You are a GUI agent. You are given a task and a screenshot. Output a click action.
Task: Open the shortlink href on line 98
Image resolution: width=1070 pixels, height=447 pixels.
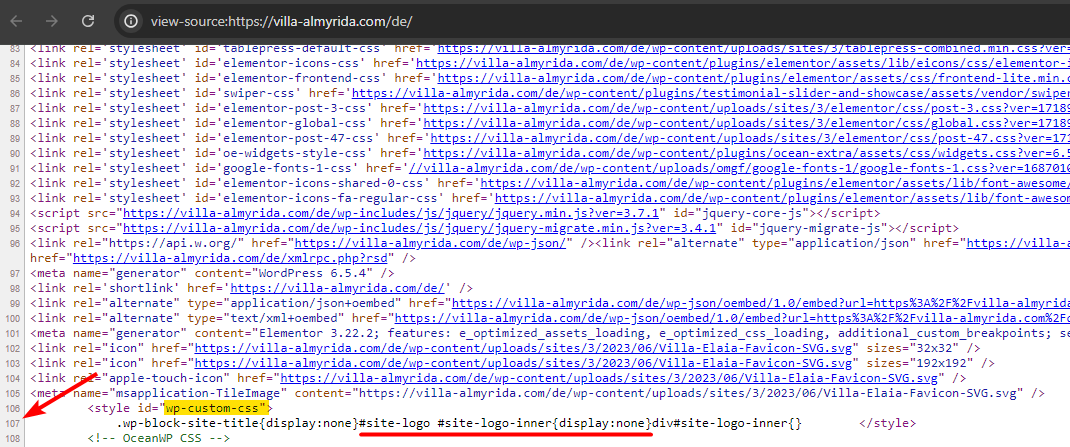(x=340, y=287)
